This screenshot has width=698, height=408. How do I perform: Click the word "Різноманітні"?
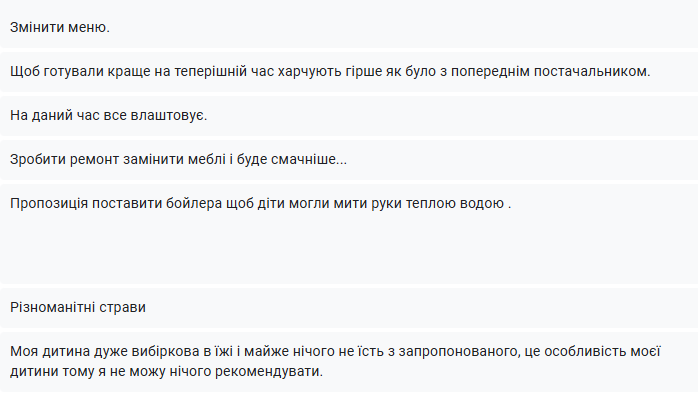click(55, 306)
